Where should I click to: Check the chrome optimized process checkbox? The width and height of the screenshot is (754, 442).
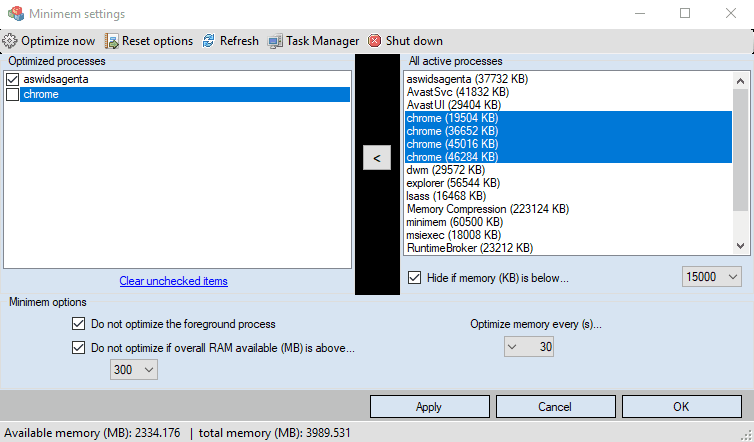(x=13, y=94)
